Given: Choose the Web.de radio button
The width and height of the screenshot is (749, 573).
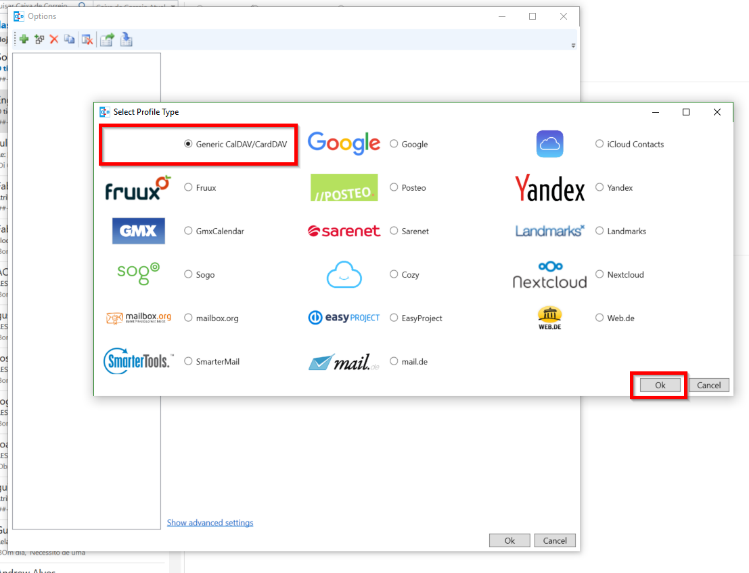Looking at the screenshot, I should point(599,318).
